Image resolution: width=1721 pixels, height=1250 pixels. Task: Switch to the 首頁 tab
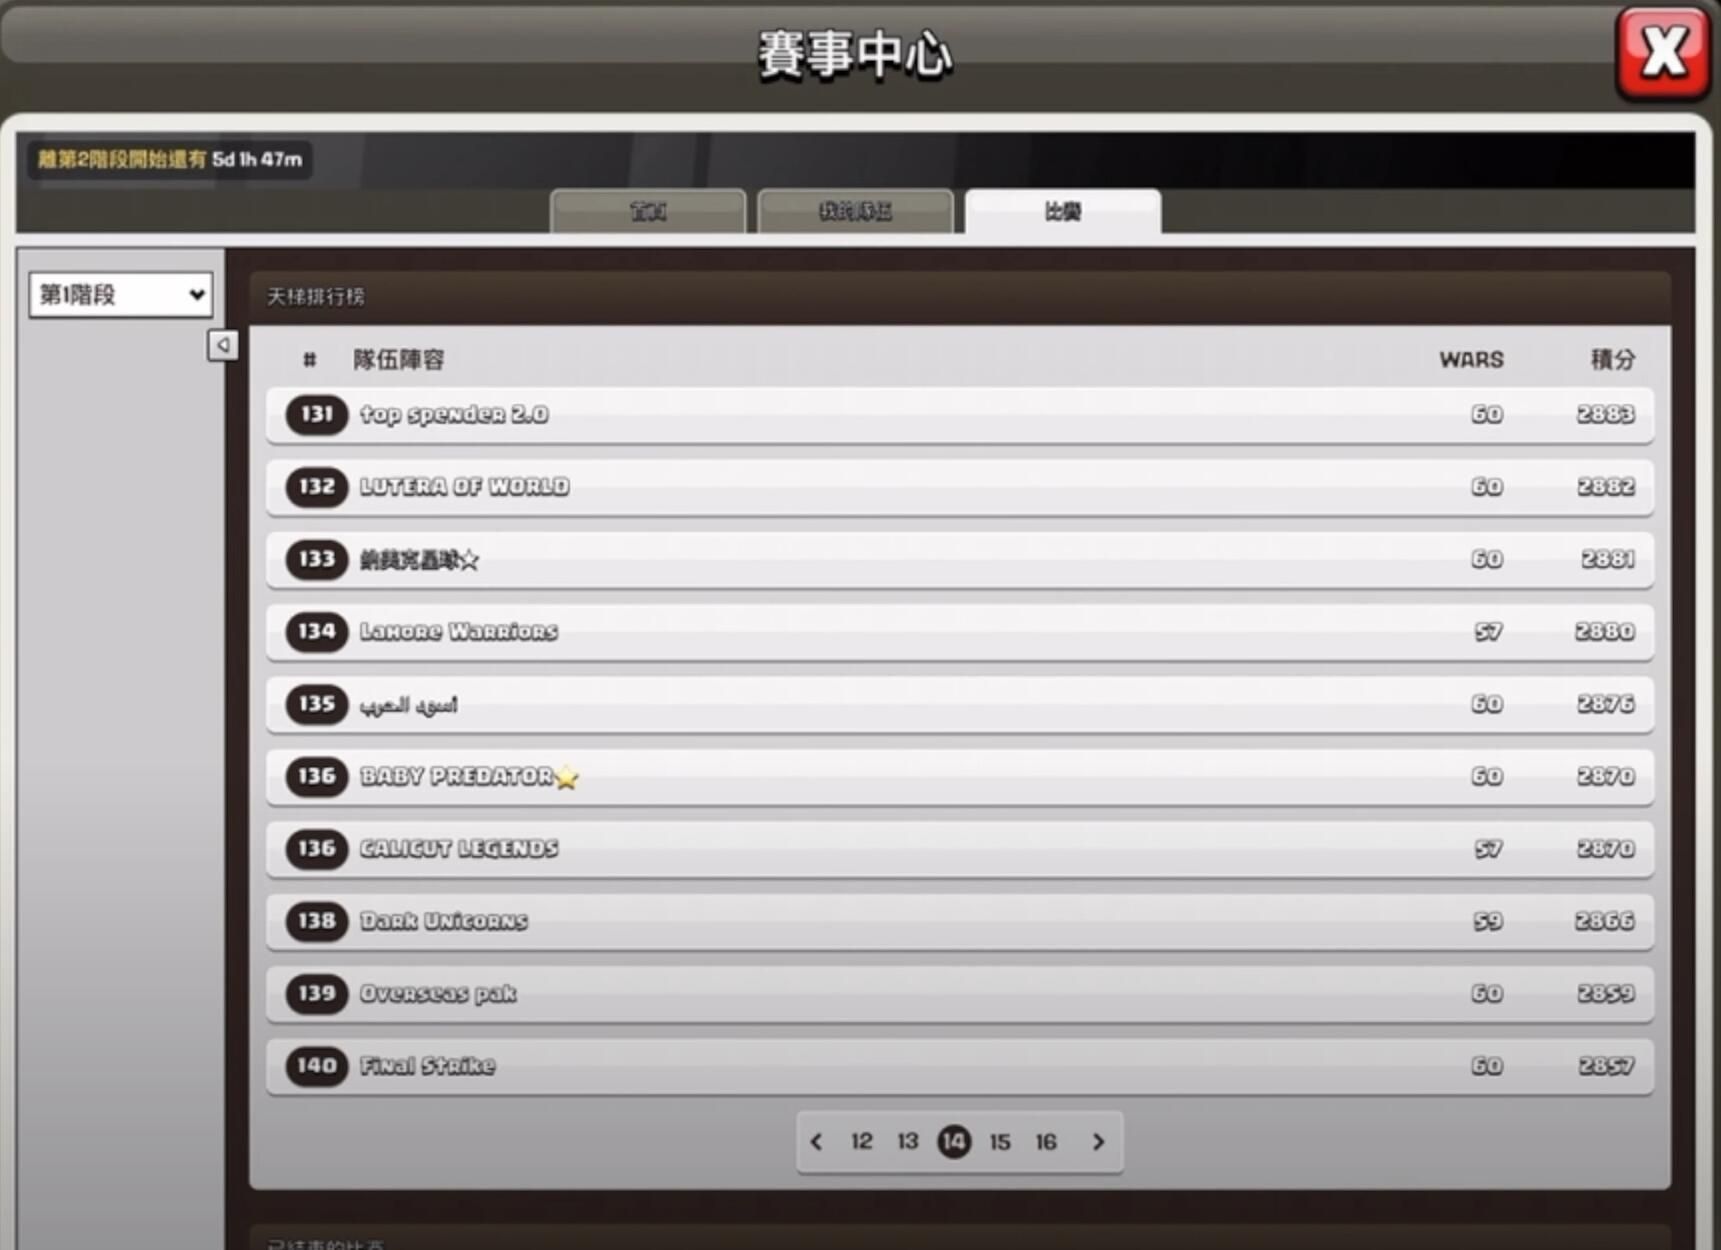648,211
